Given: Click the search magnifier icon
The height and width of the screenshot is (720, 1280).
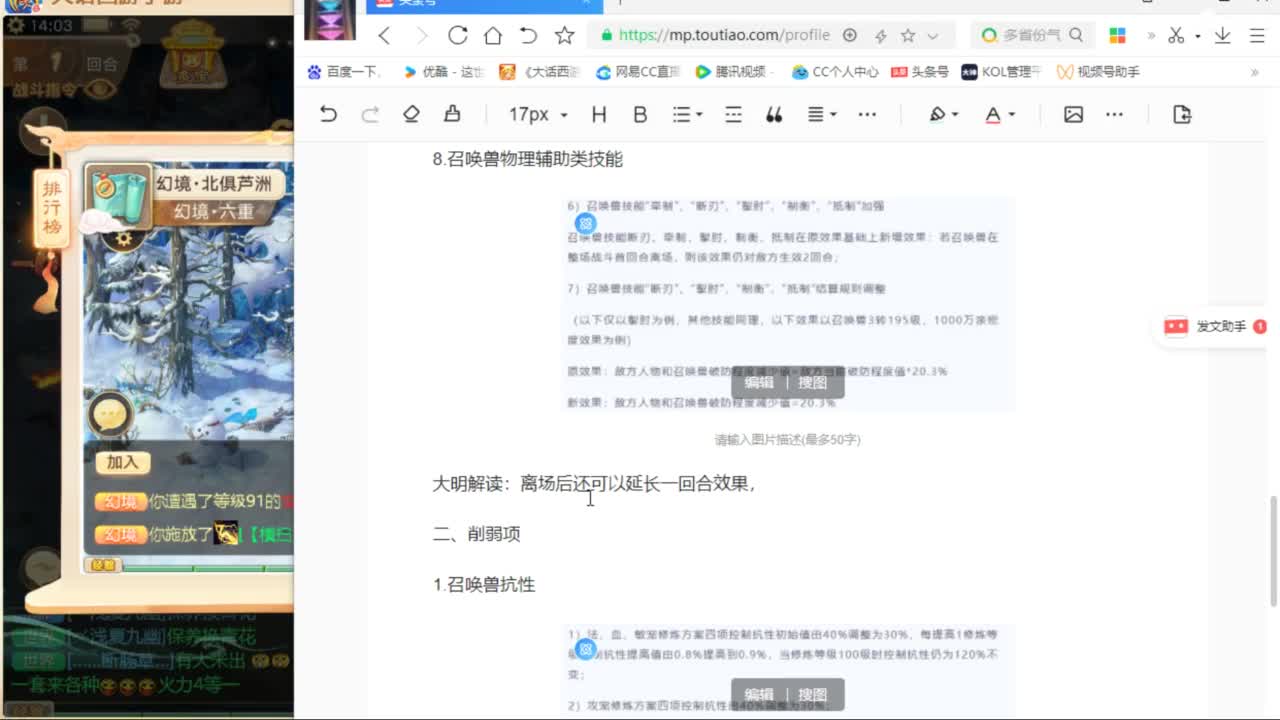Looking at the screenshot, I should tap(1076, 35).
